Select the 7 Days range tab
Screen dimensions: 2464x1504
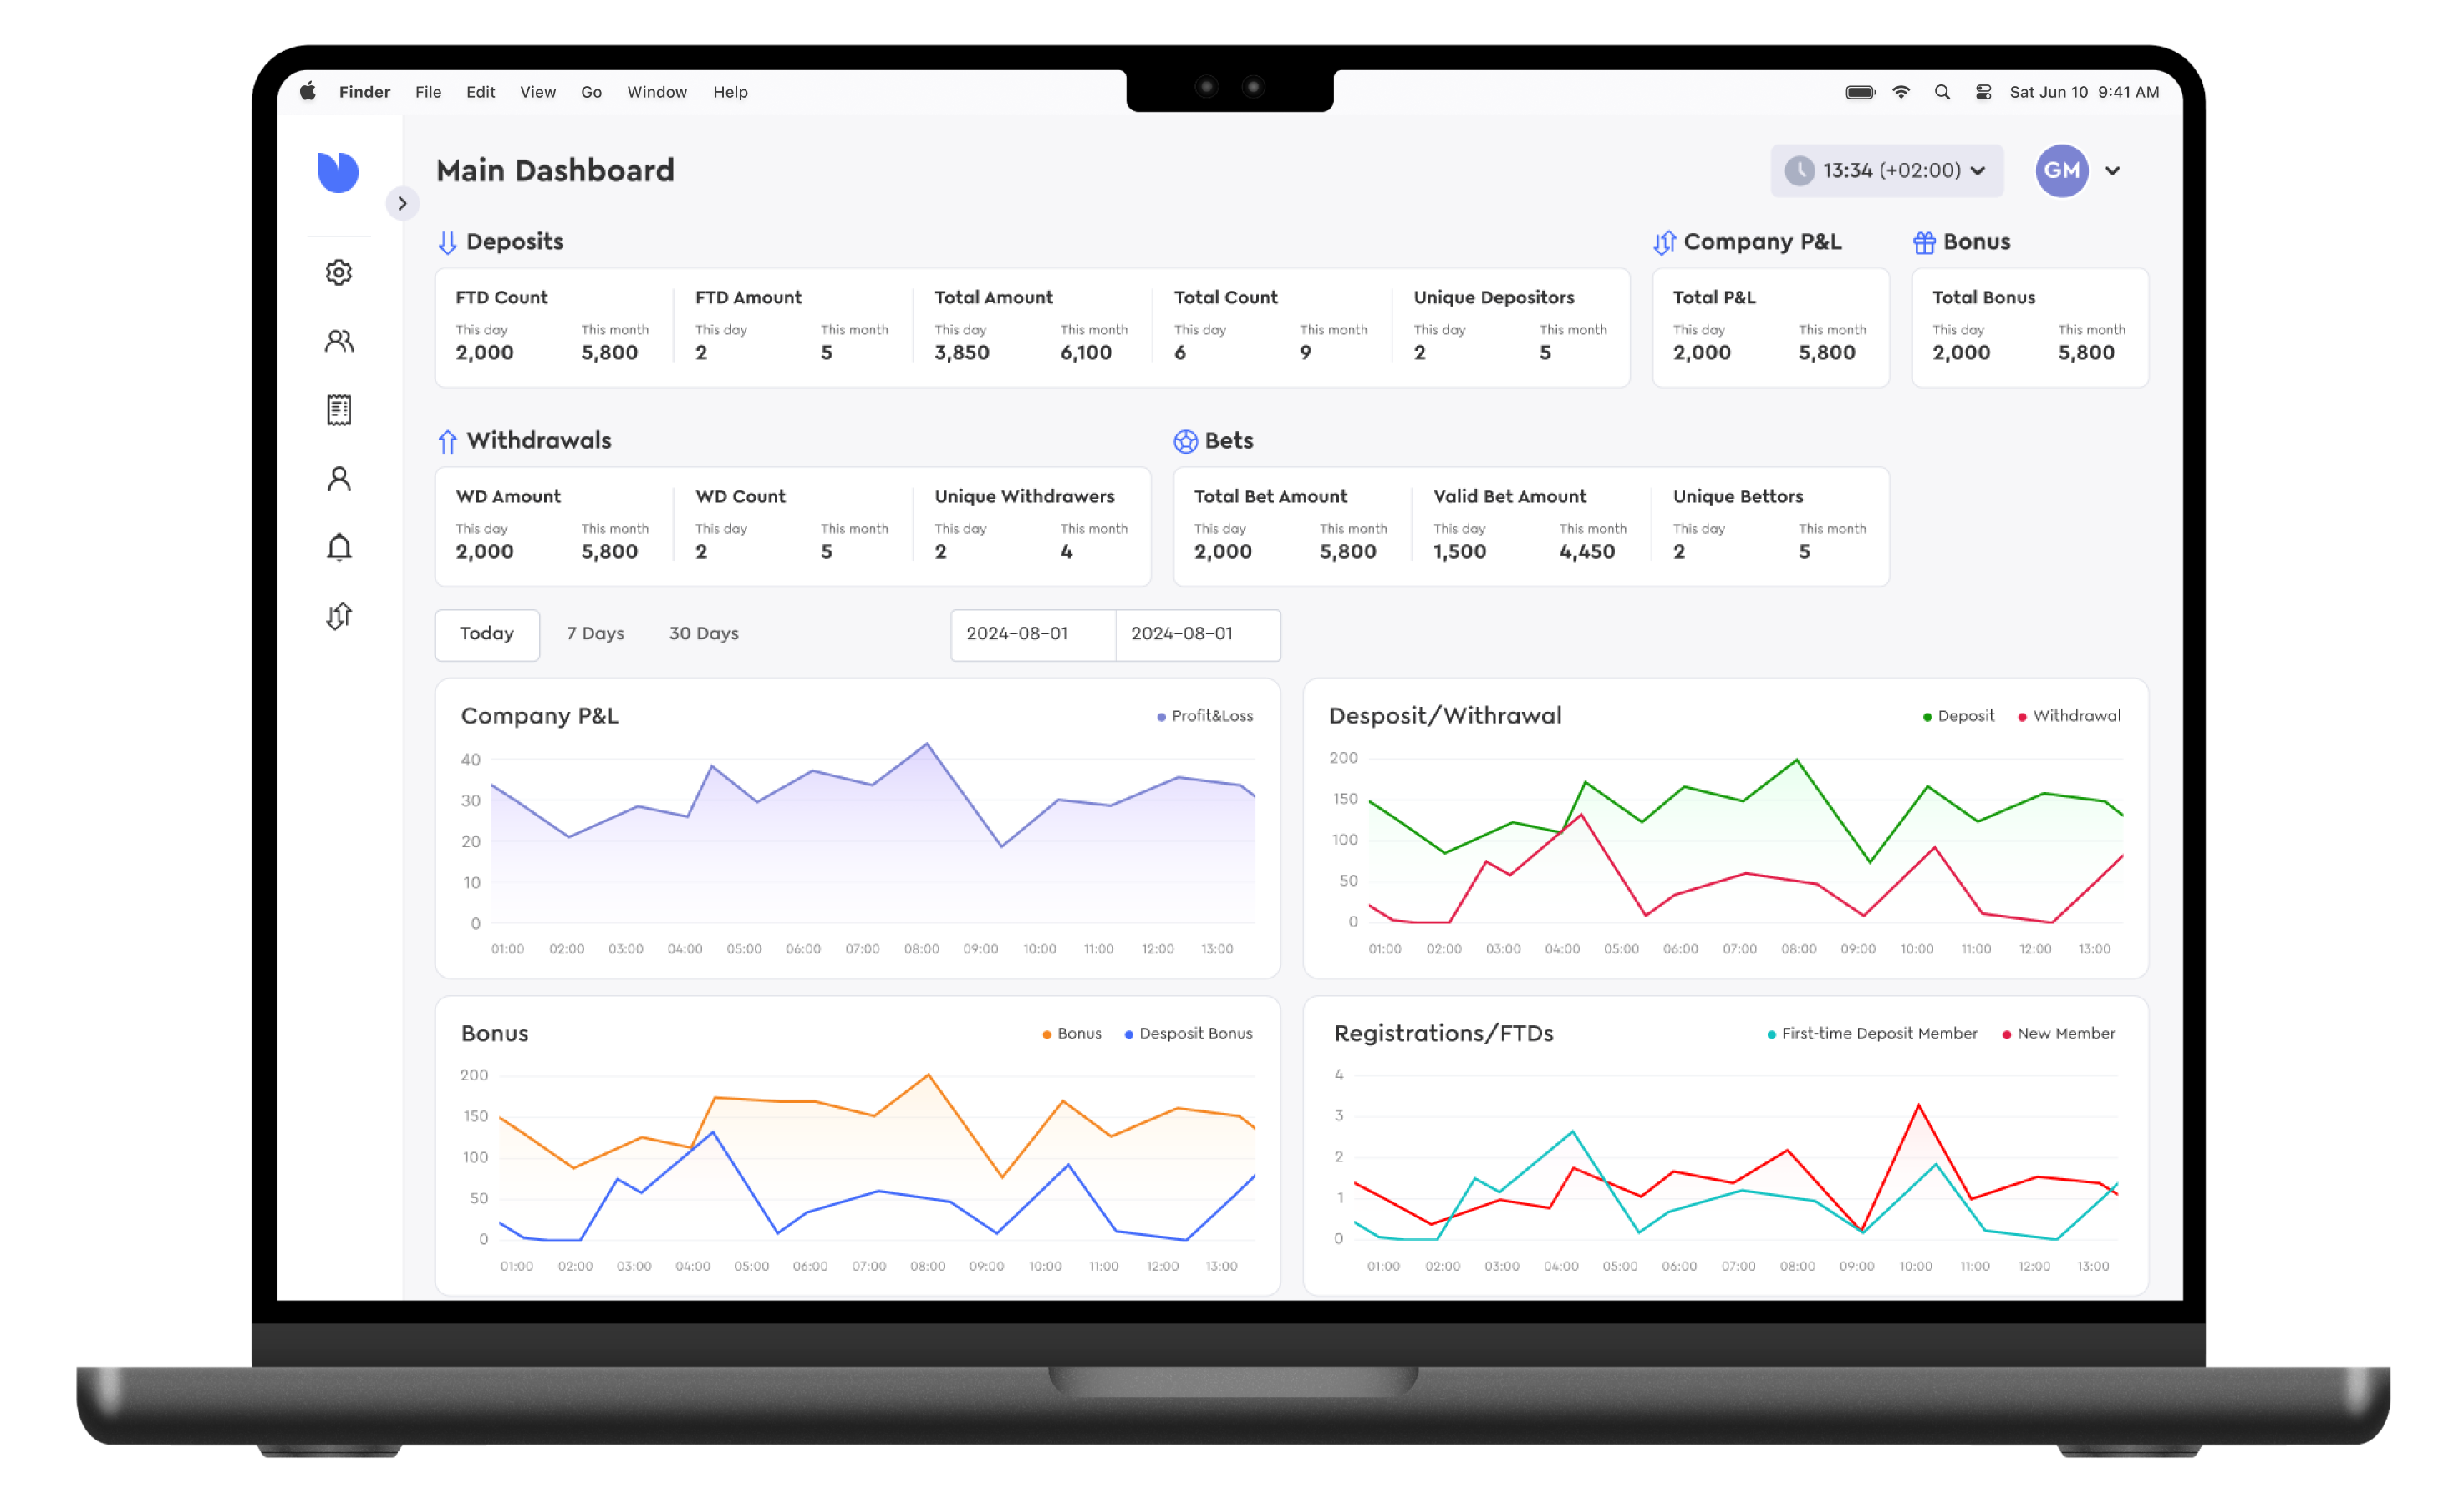coord(595,634)
